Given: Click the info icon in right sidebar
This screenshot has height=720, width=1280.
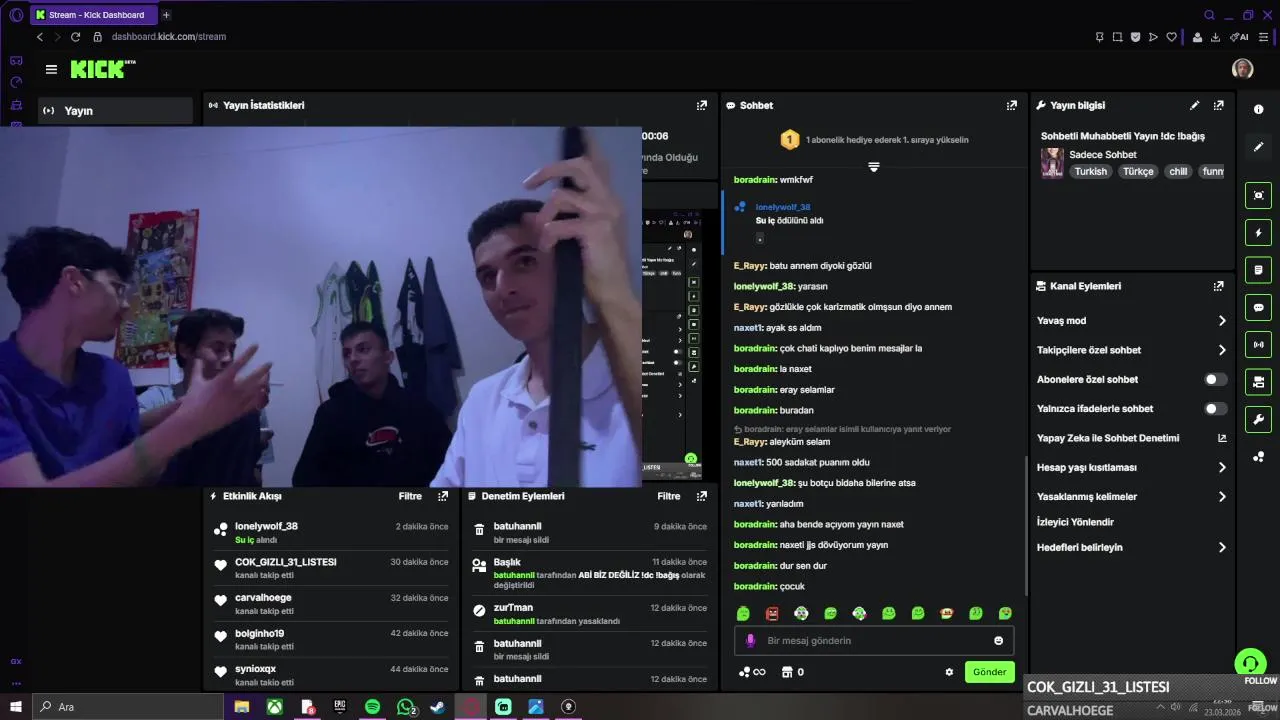Looking at the screenshot, I should pos(1258,109).
